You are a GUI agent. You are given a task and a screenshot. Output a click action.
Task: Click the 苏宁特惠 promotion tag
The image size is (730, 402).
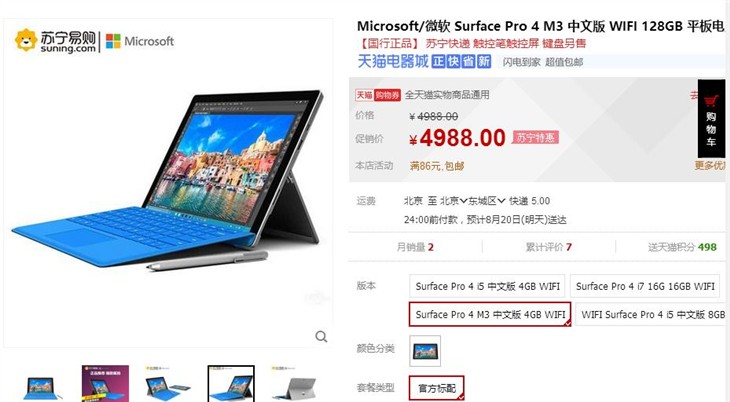point(535,137)
